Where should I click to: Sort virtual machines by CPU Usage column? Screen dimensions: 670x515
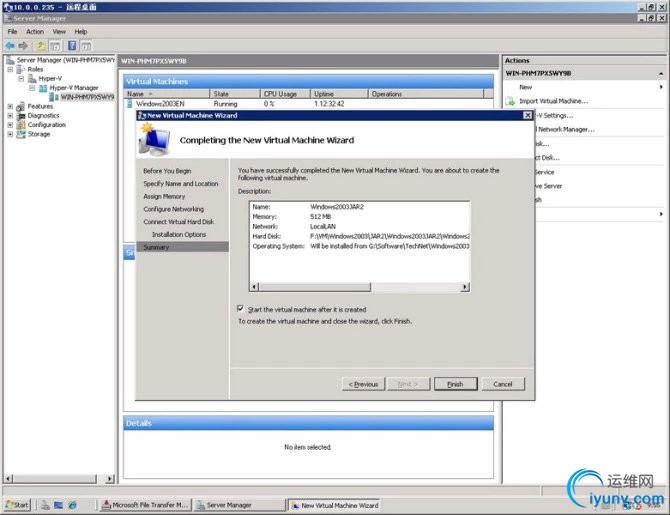click(285, 94)
